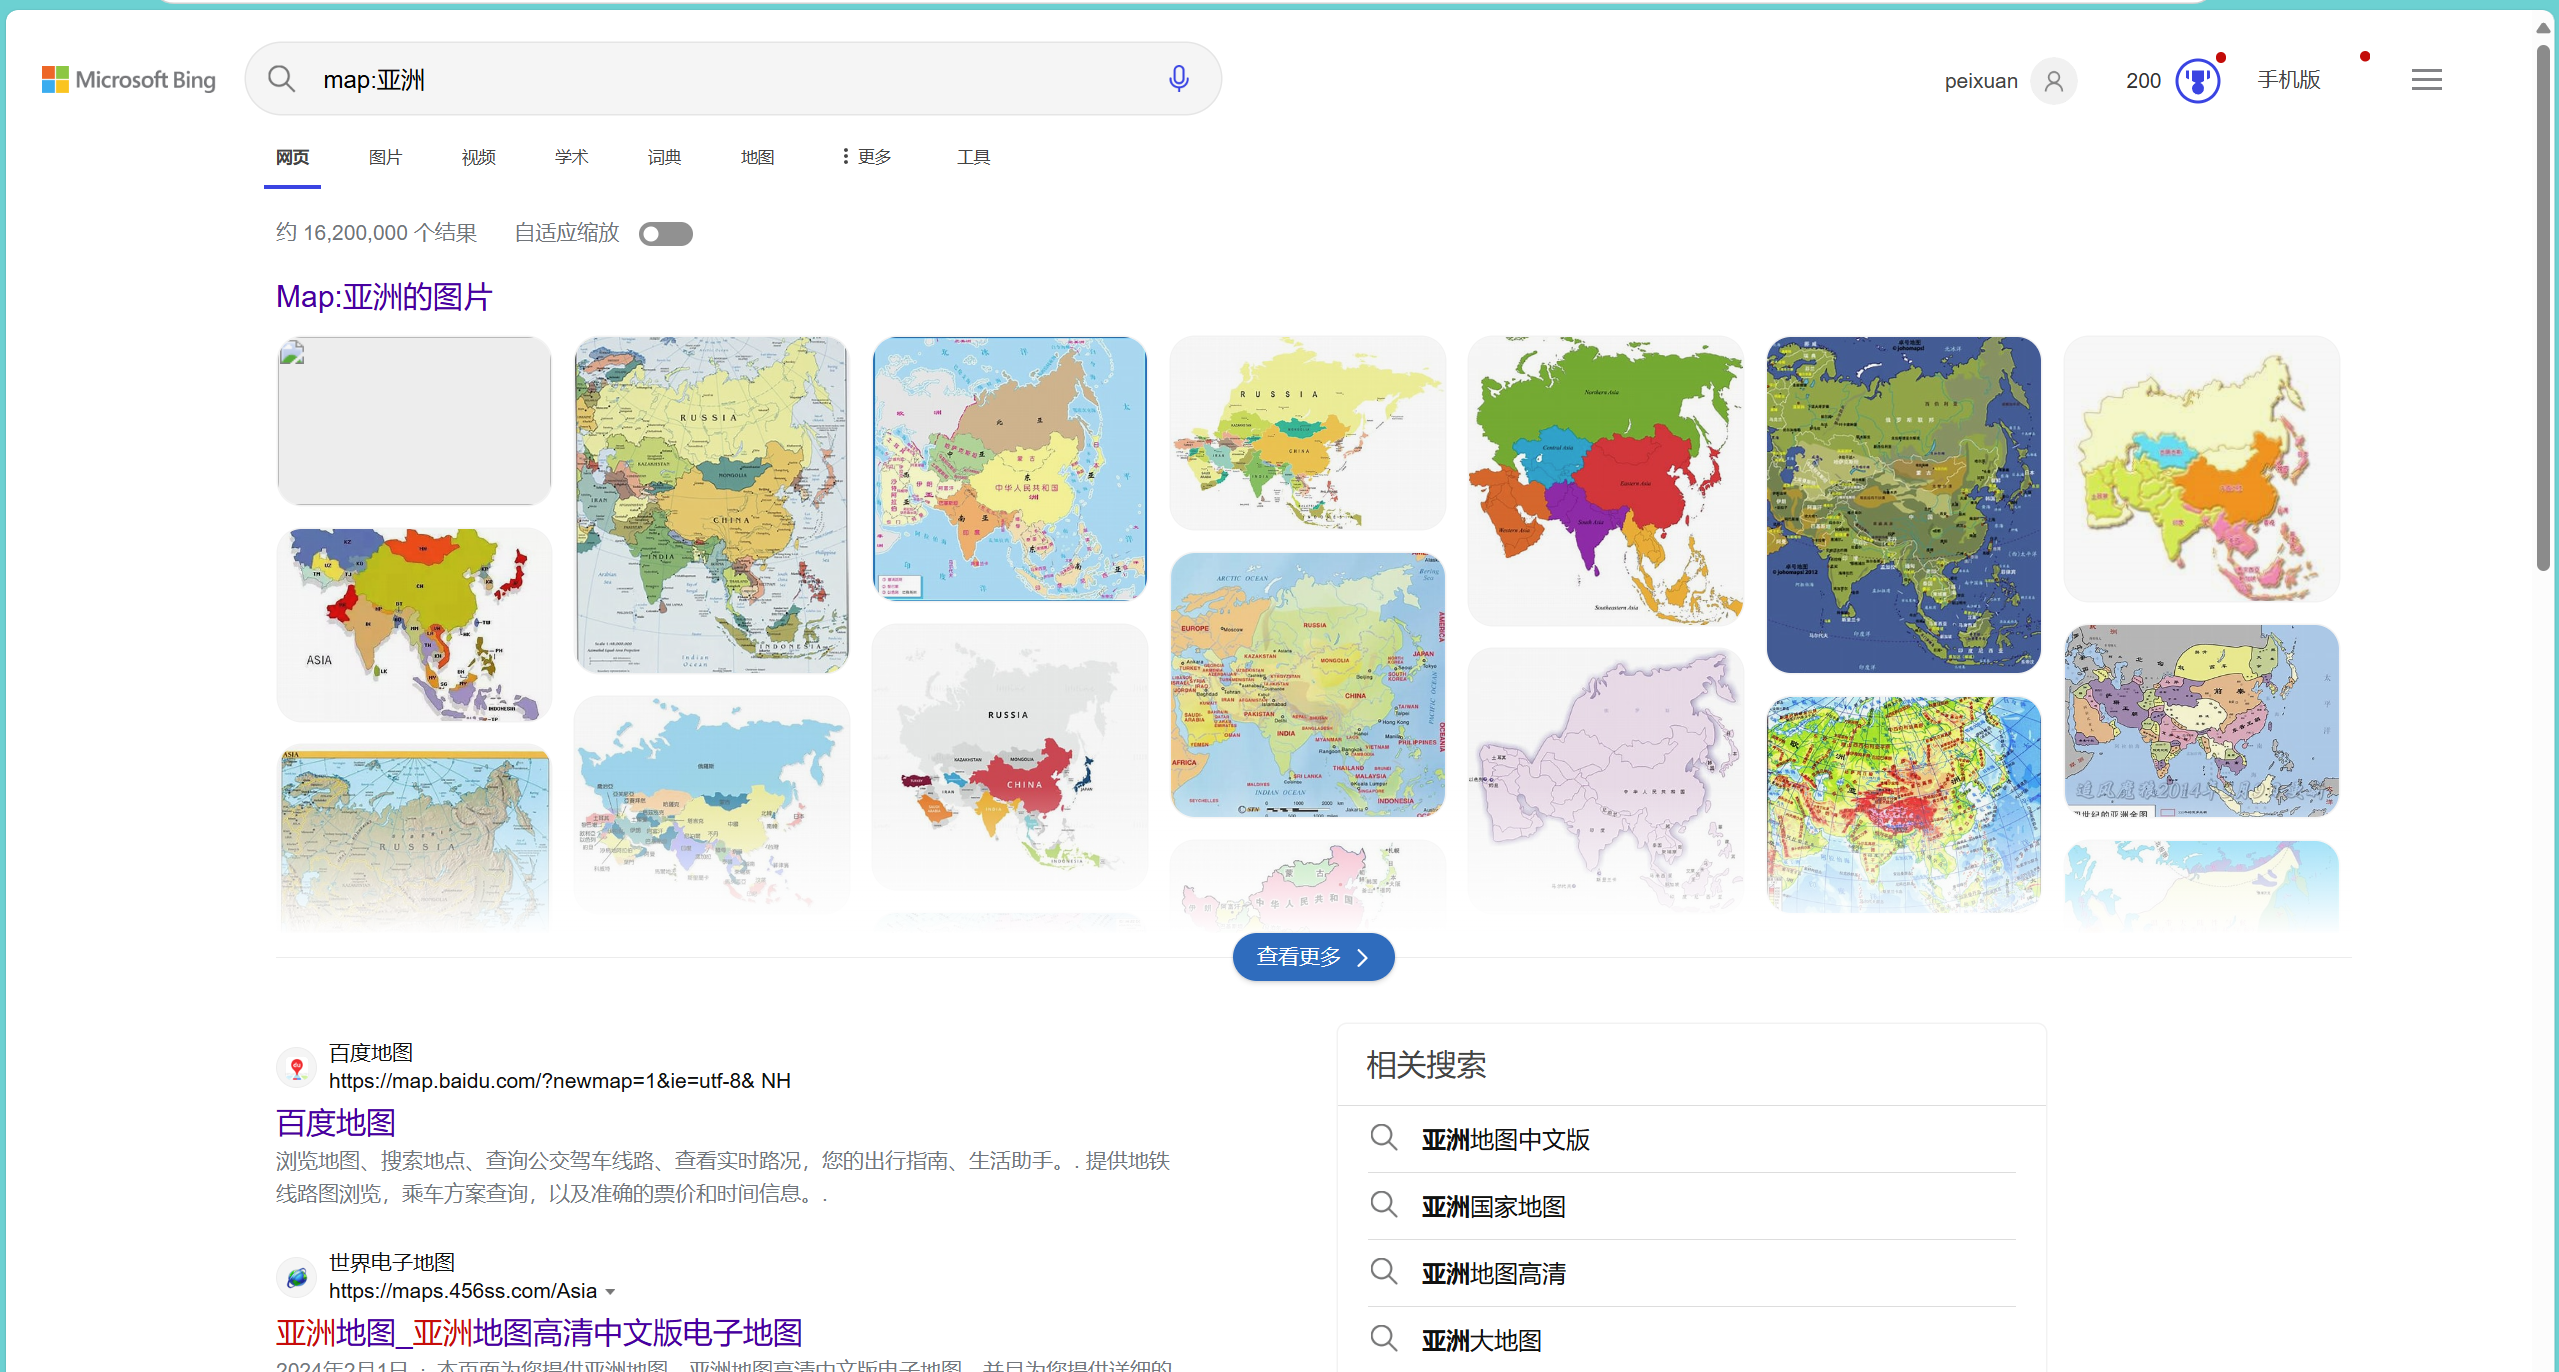
Task: Switch to the 网页 tab
Action: point(293,157)
